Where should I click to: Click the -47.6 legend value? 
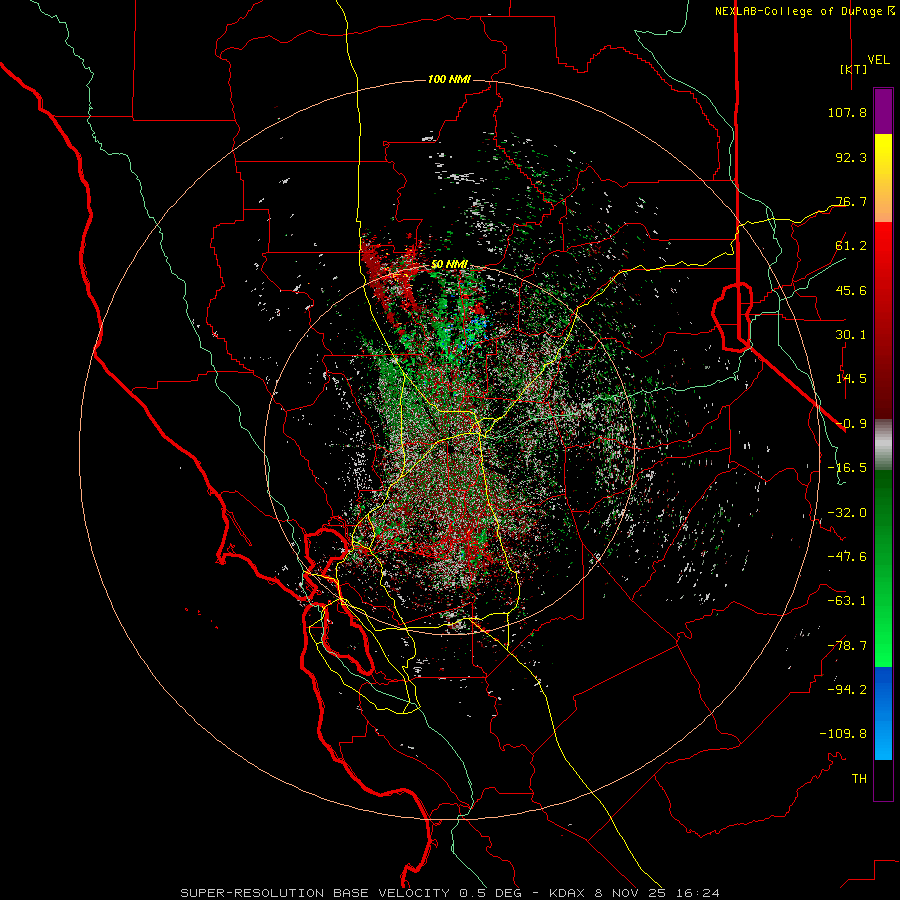[x=847, y=557]
